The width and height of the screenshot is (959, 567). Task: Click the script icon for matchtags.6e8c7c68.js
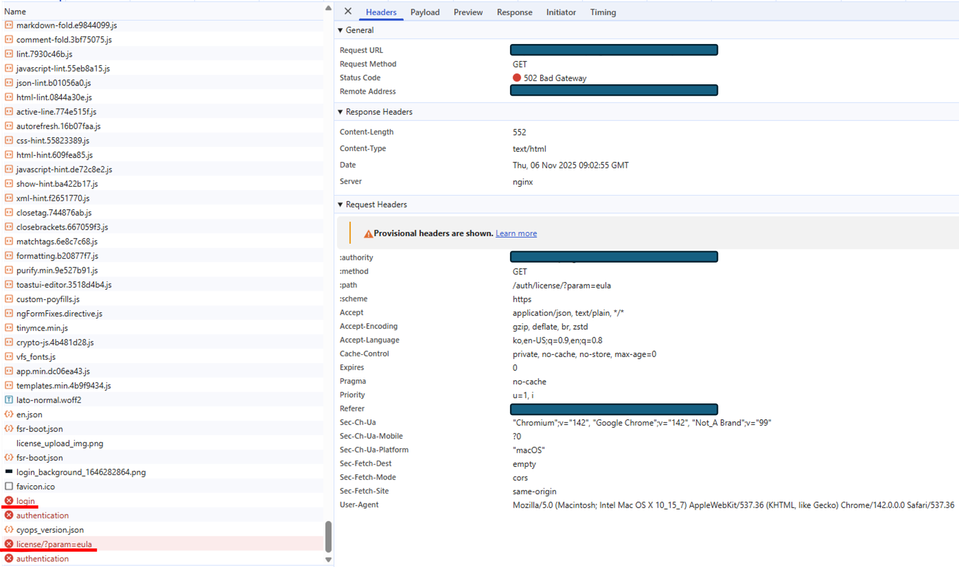9,241
